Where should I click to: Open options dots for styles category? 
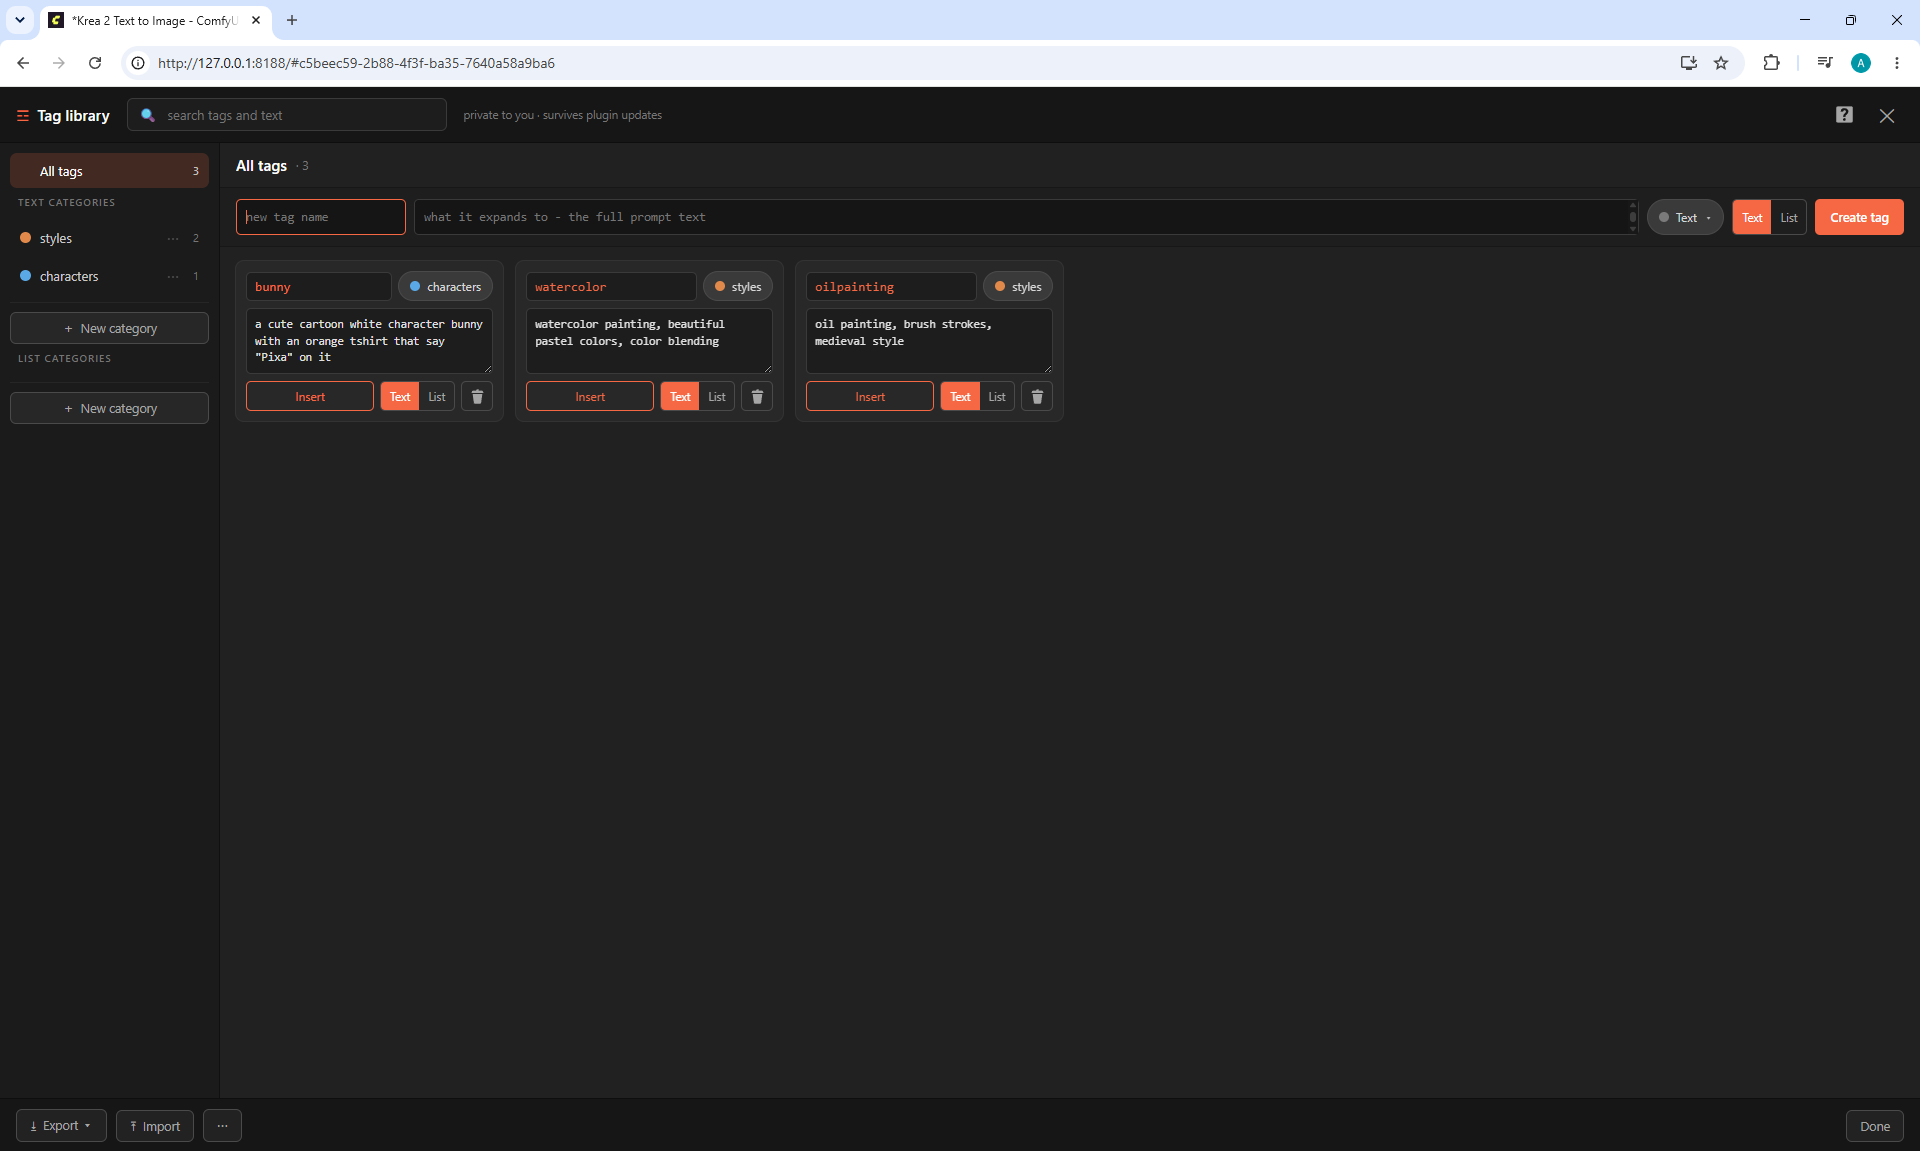point(173,238)
